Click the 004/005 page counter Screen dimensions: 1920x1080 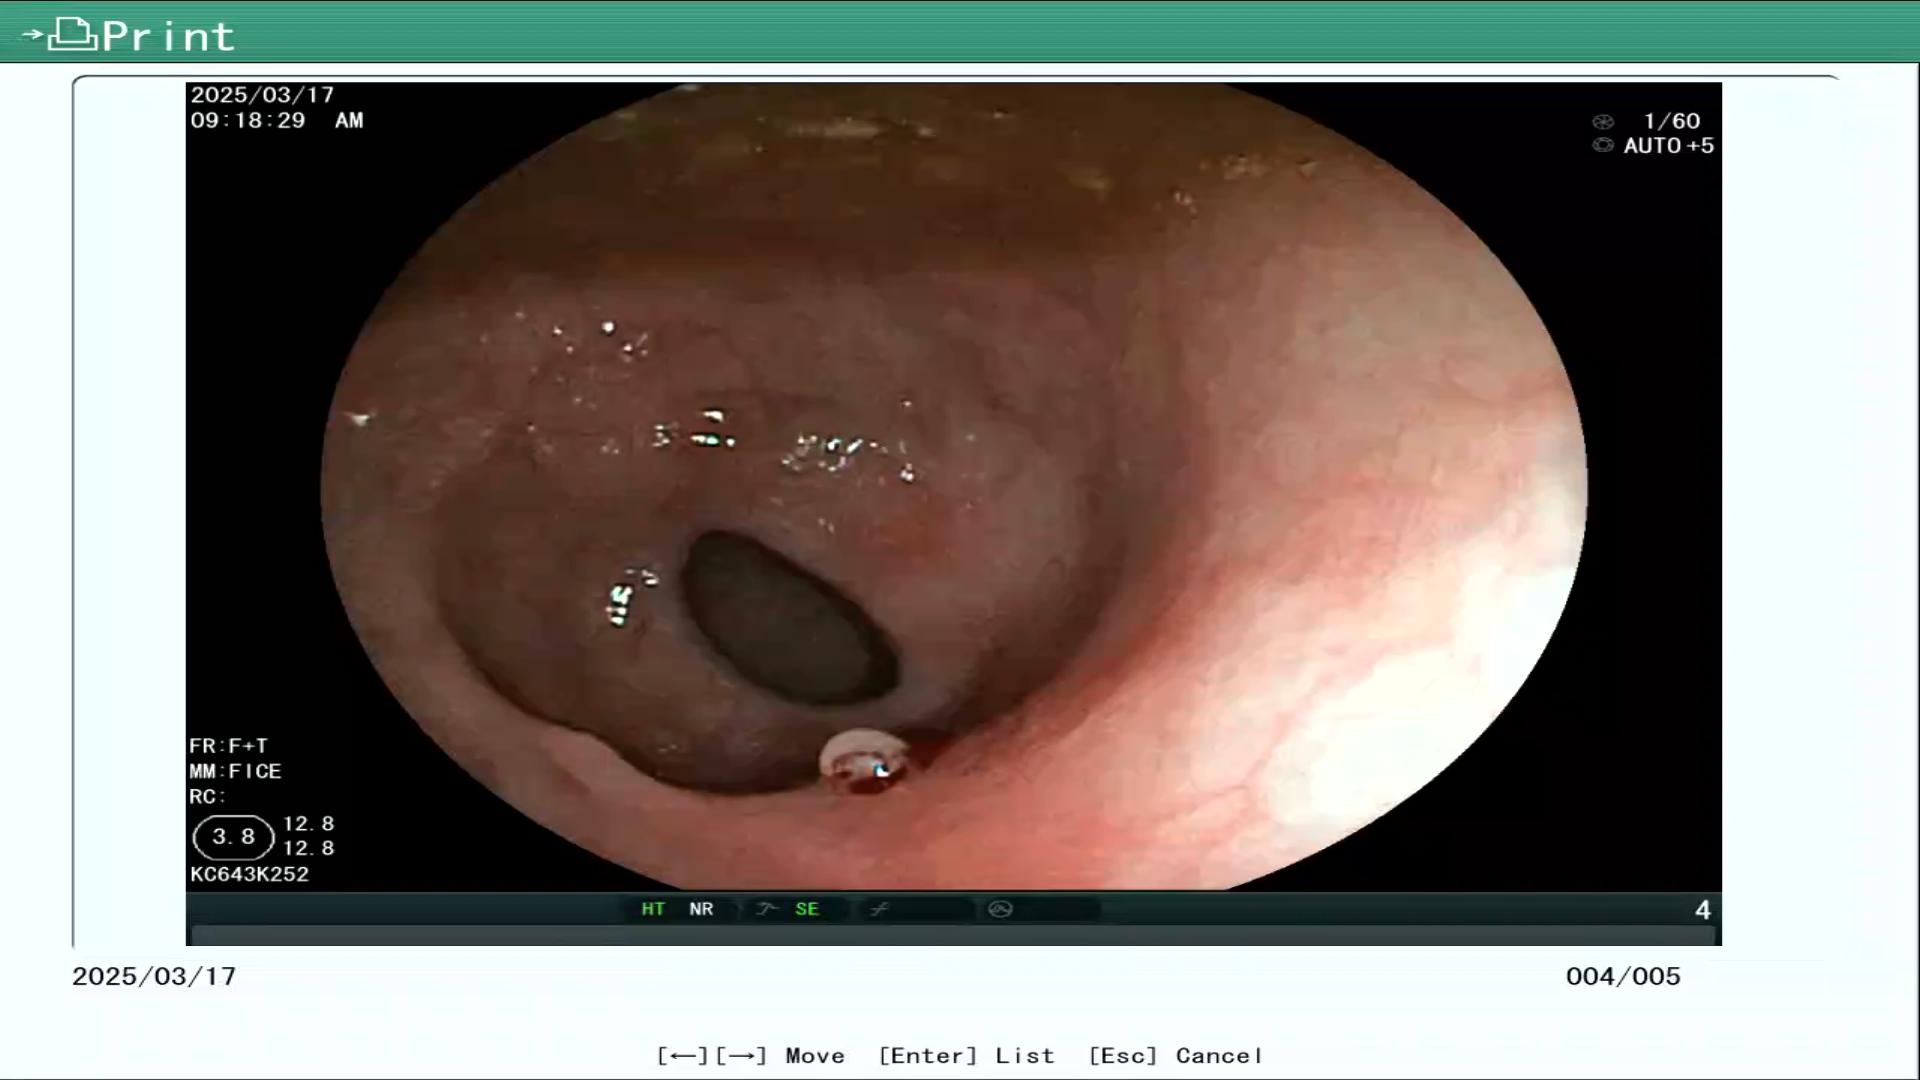click(x=1623, y=977)
